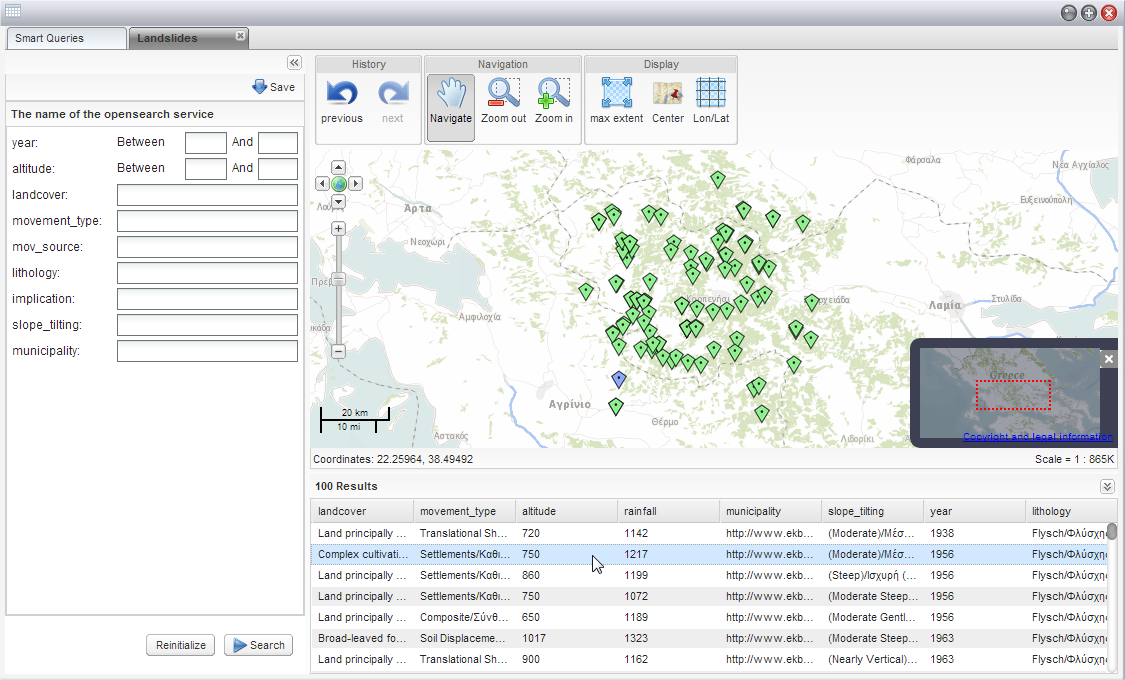
Task: Open Copyright and legal information link
Action: click(x=1037, y=436)
